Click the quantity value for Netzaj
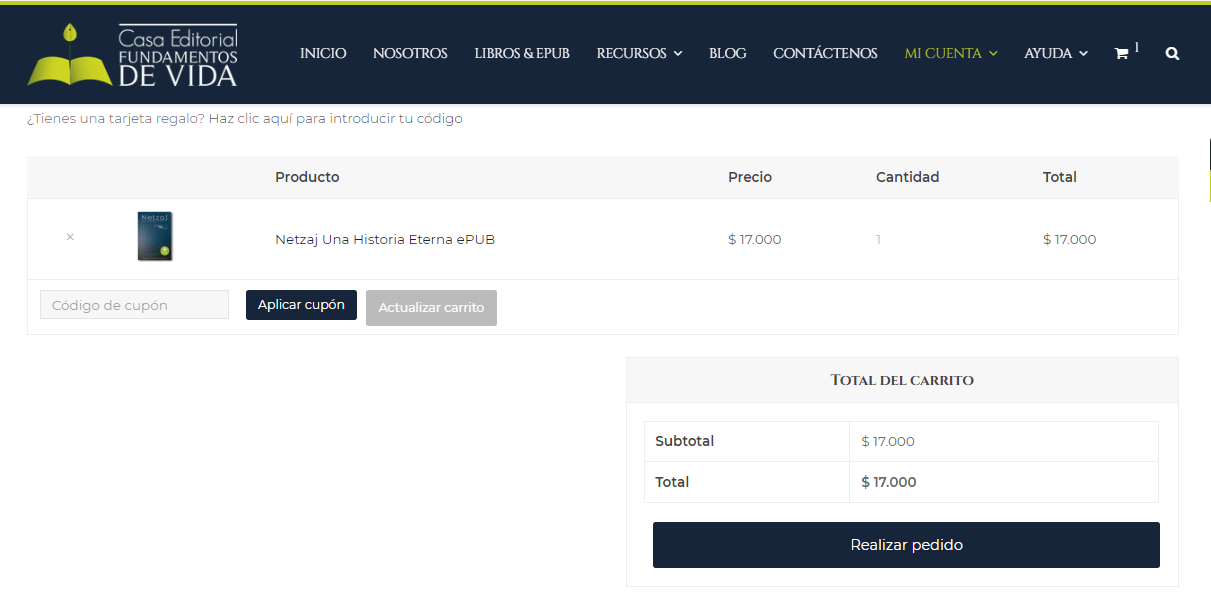This screenshot has width=1211, height=595. pyautogui.click(x=878, y=240)
